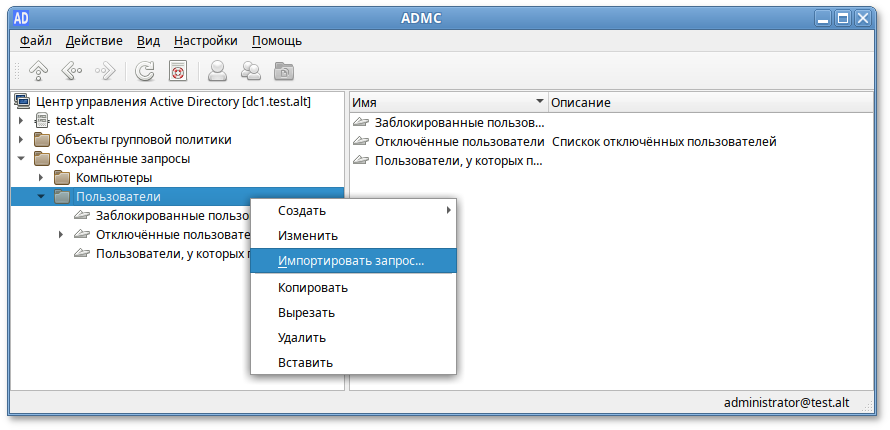Viewport: 890px width, 430px height.
Task: Click query icon of Заблокированные пользователи in tree
Action: pos(82,215)
